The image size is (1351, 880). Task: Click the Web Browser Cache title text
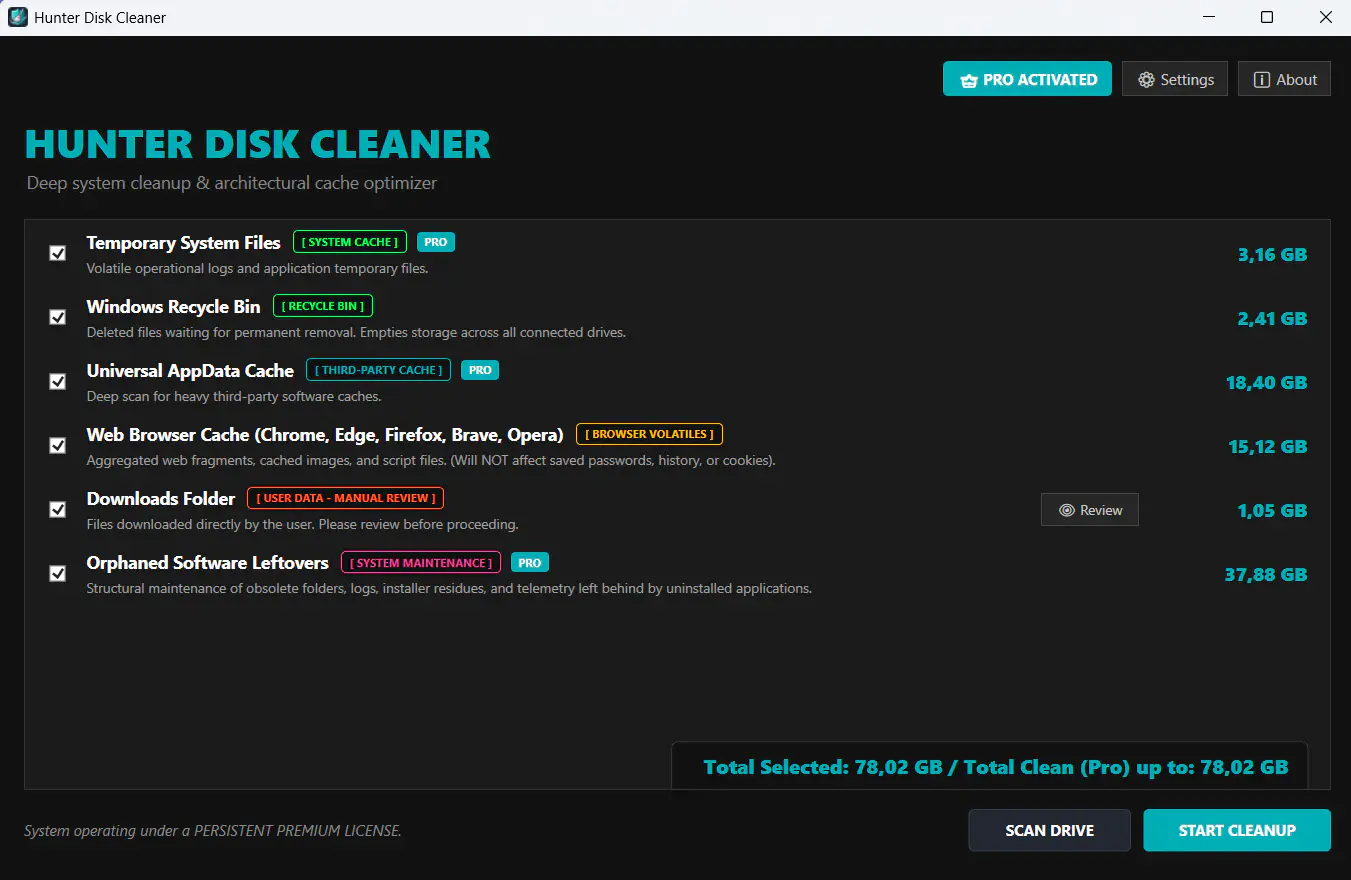325,435
